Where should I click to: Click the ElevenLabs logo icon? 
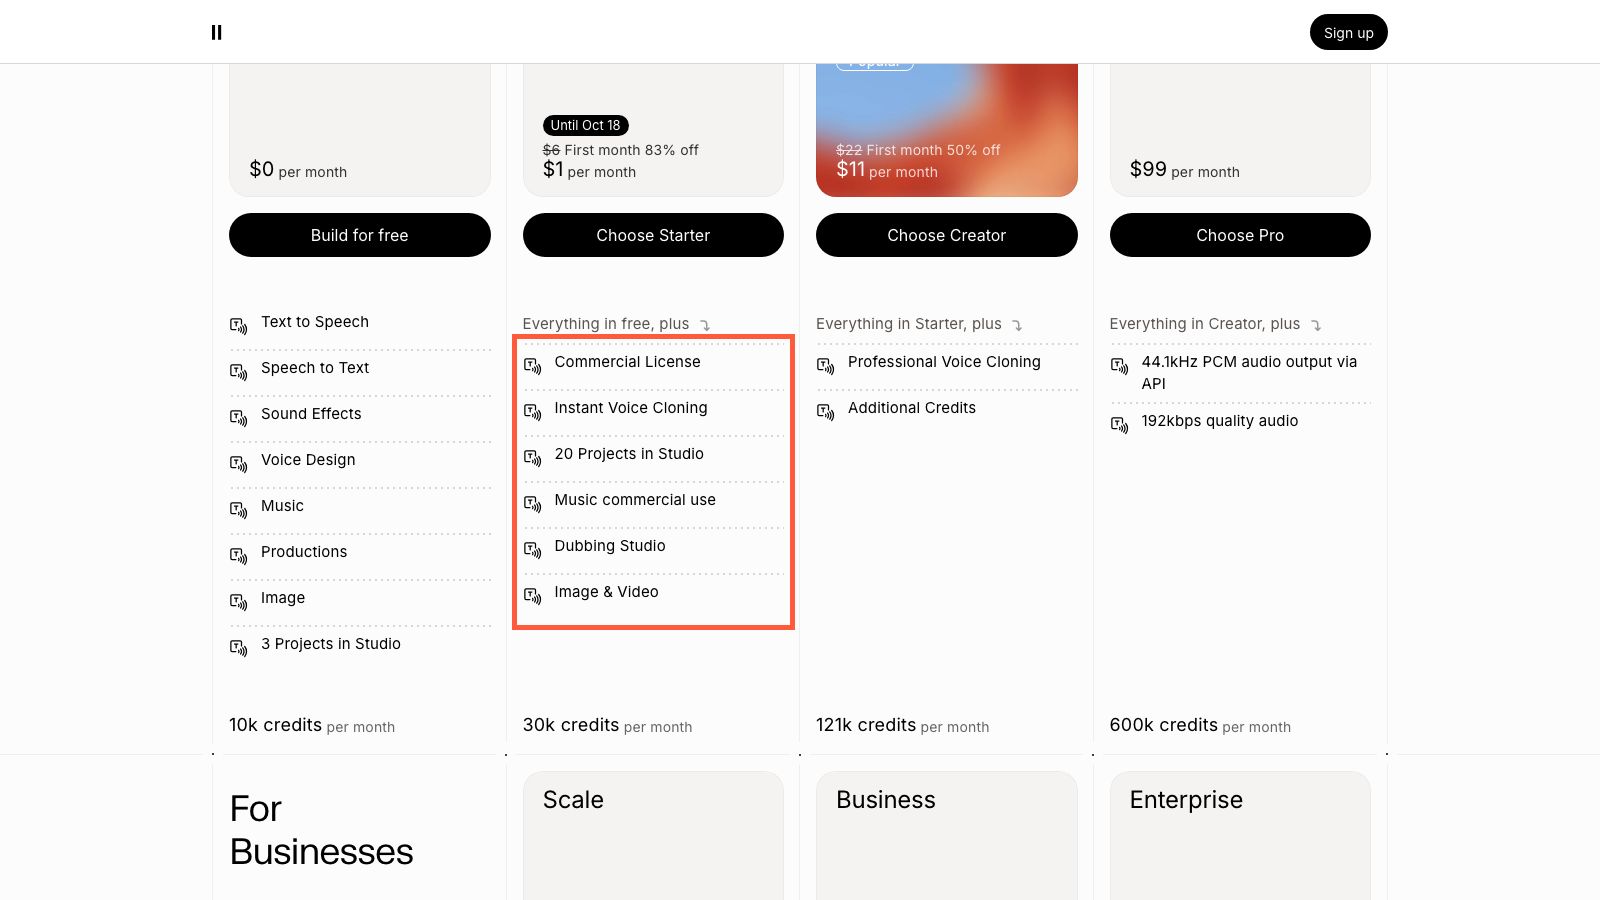click(216, 32)
